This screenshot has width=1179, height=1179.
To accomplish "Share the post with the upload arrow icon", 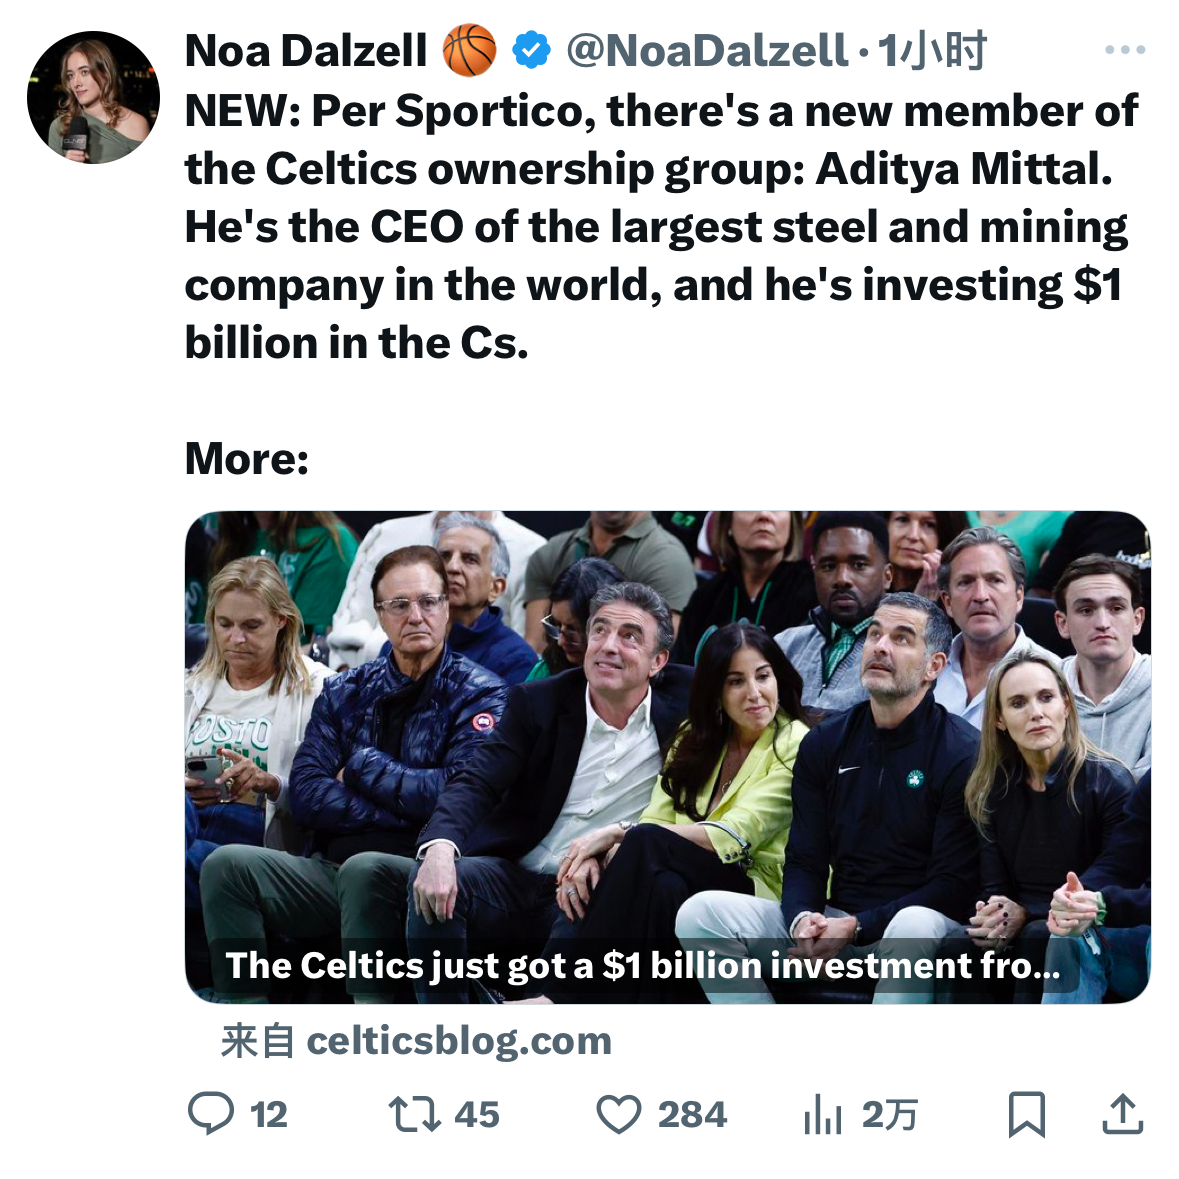I will click(x=1123, y=1114).
